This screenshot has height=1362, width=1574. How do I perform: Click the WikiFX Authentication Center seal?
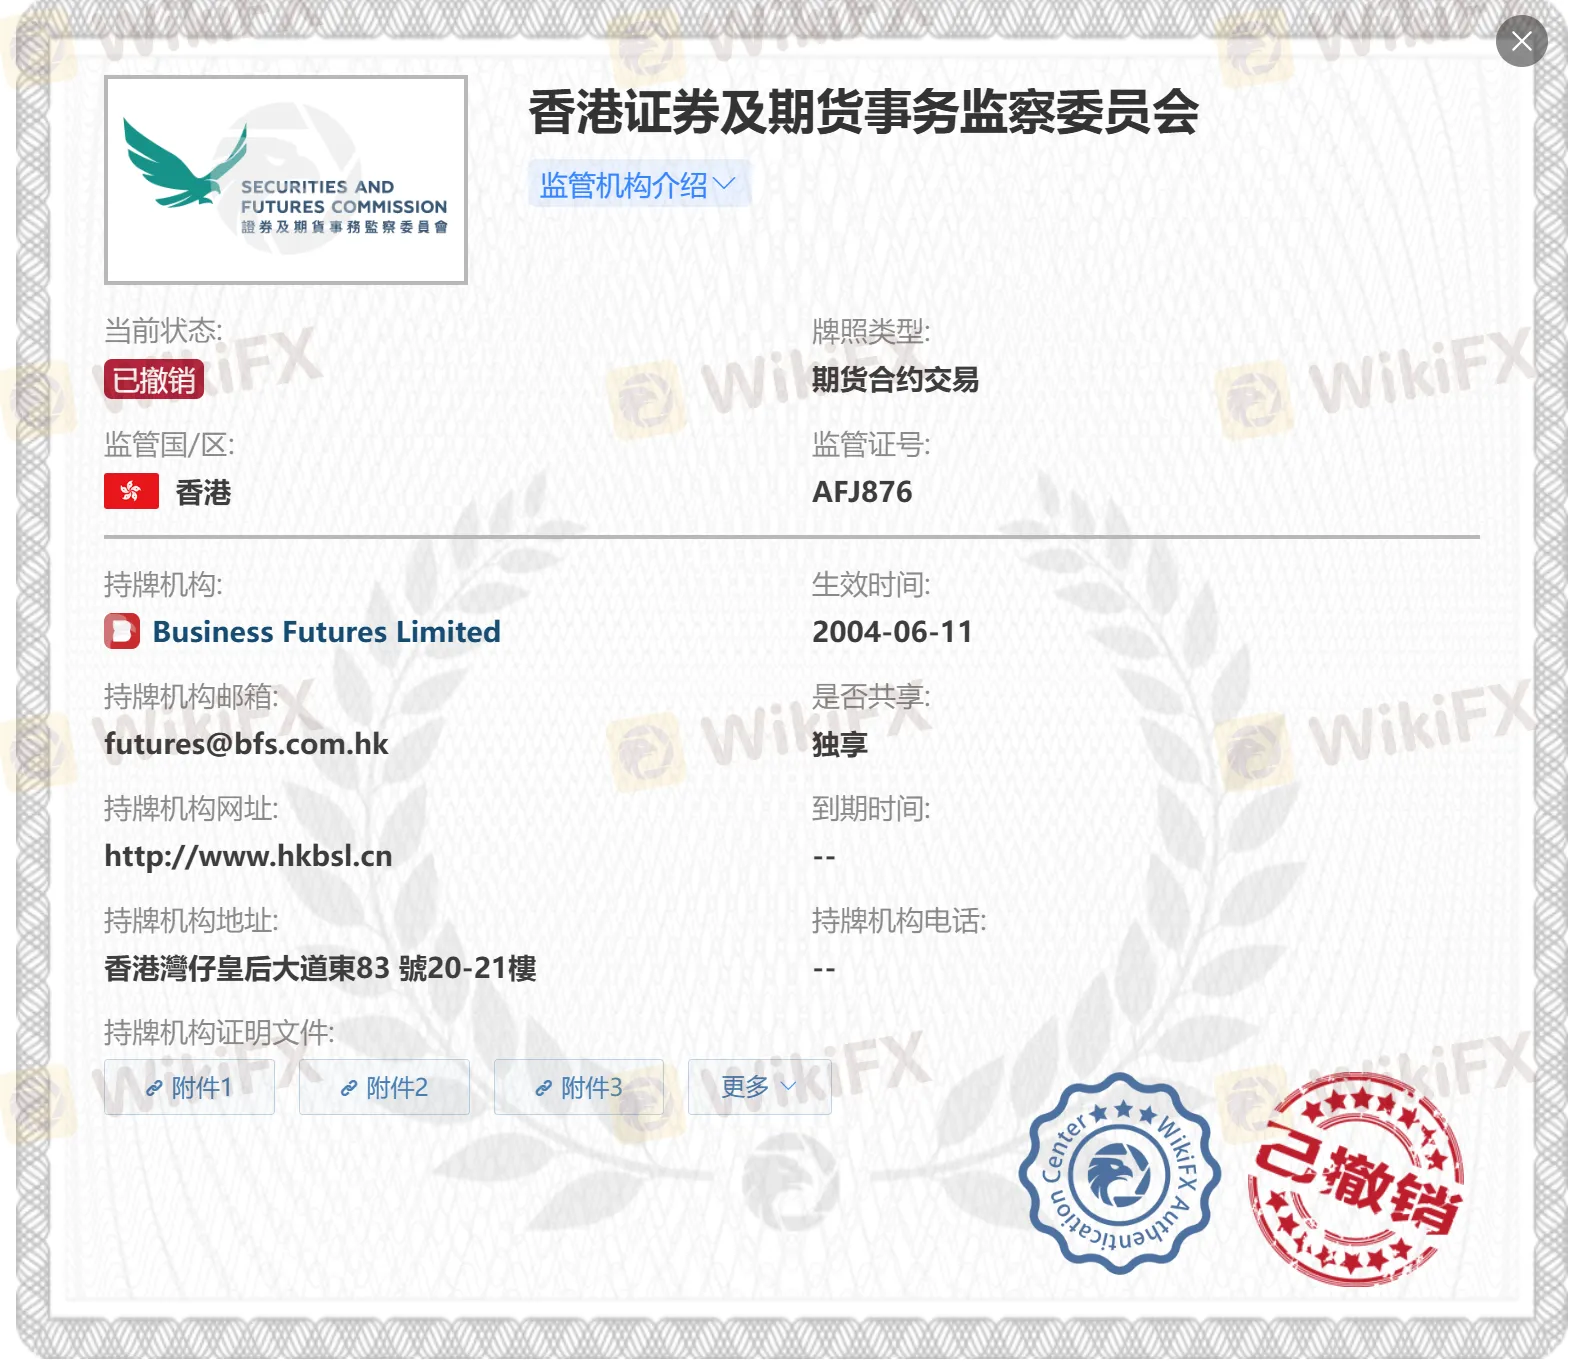click(1119, 1173)
